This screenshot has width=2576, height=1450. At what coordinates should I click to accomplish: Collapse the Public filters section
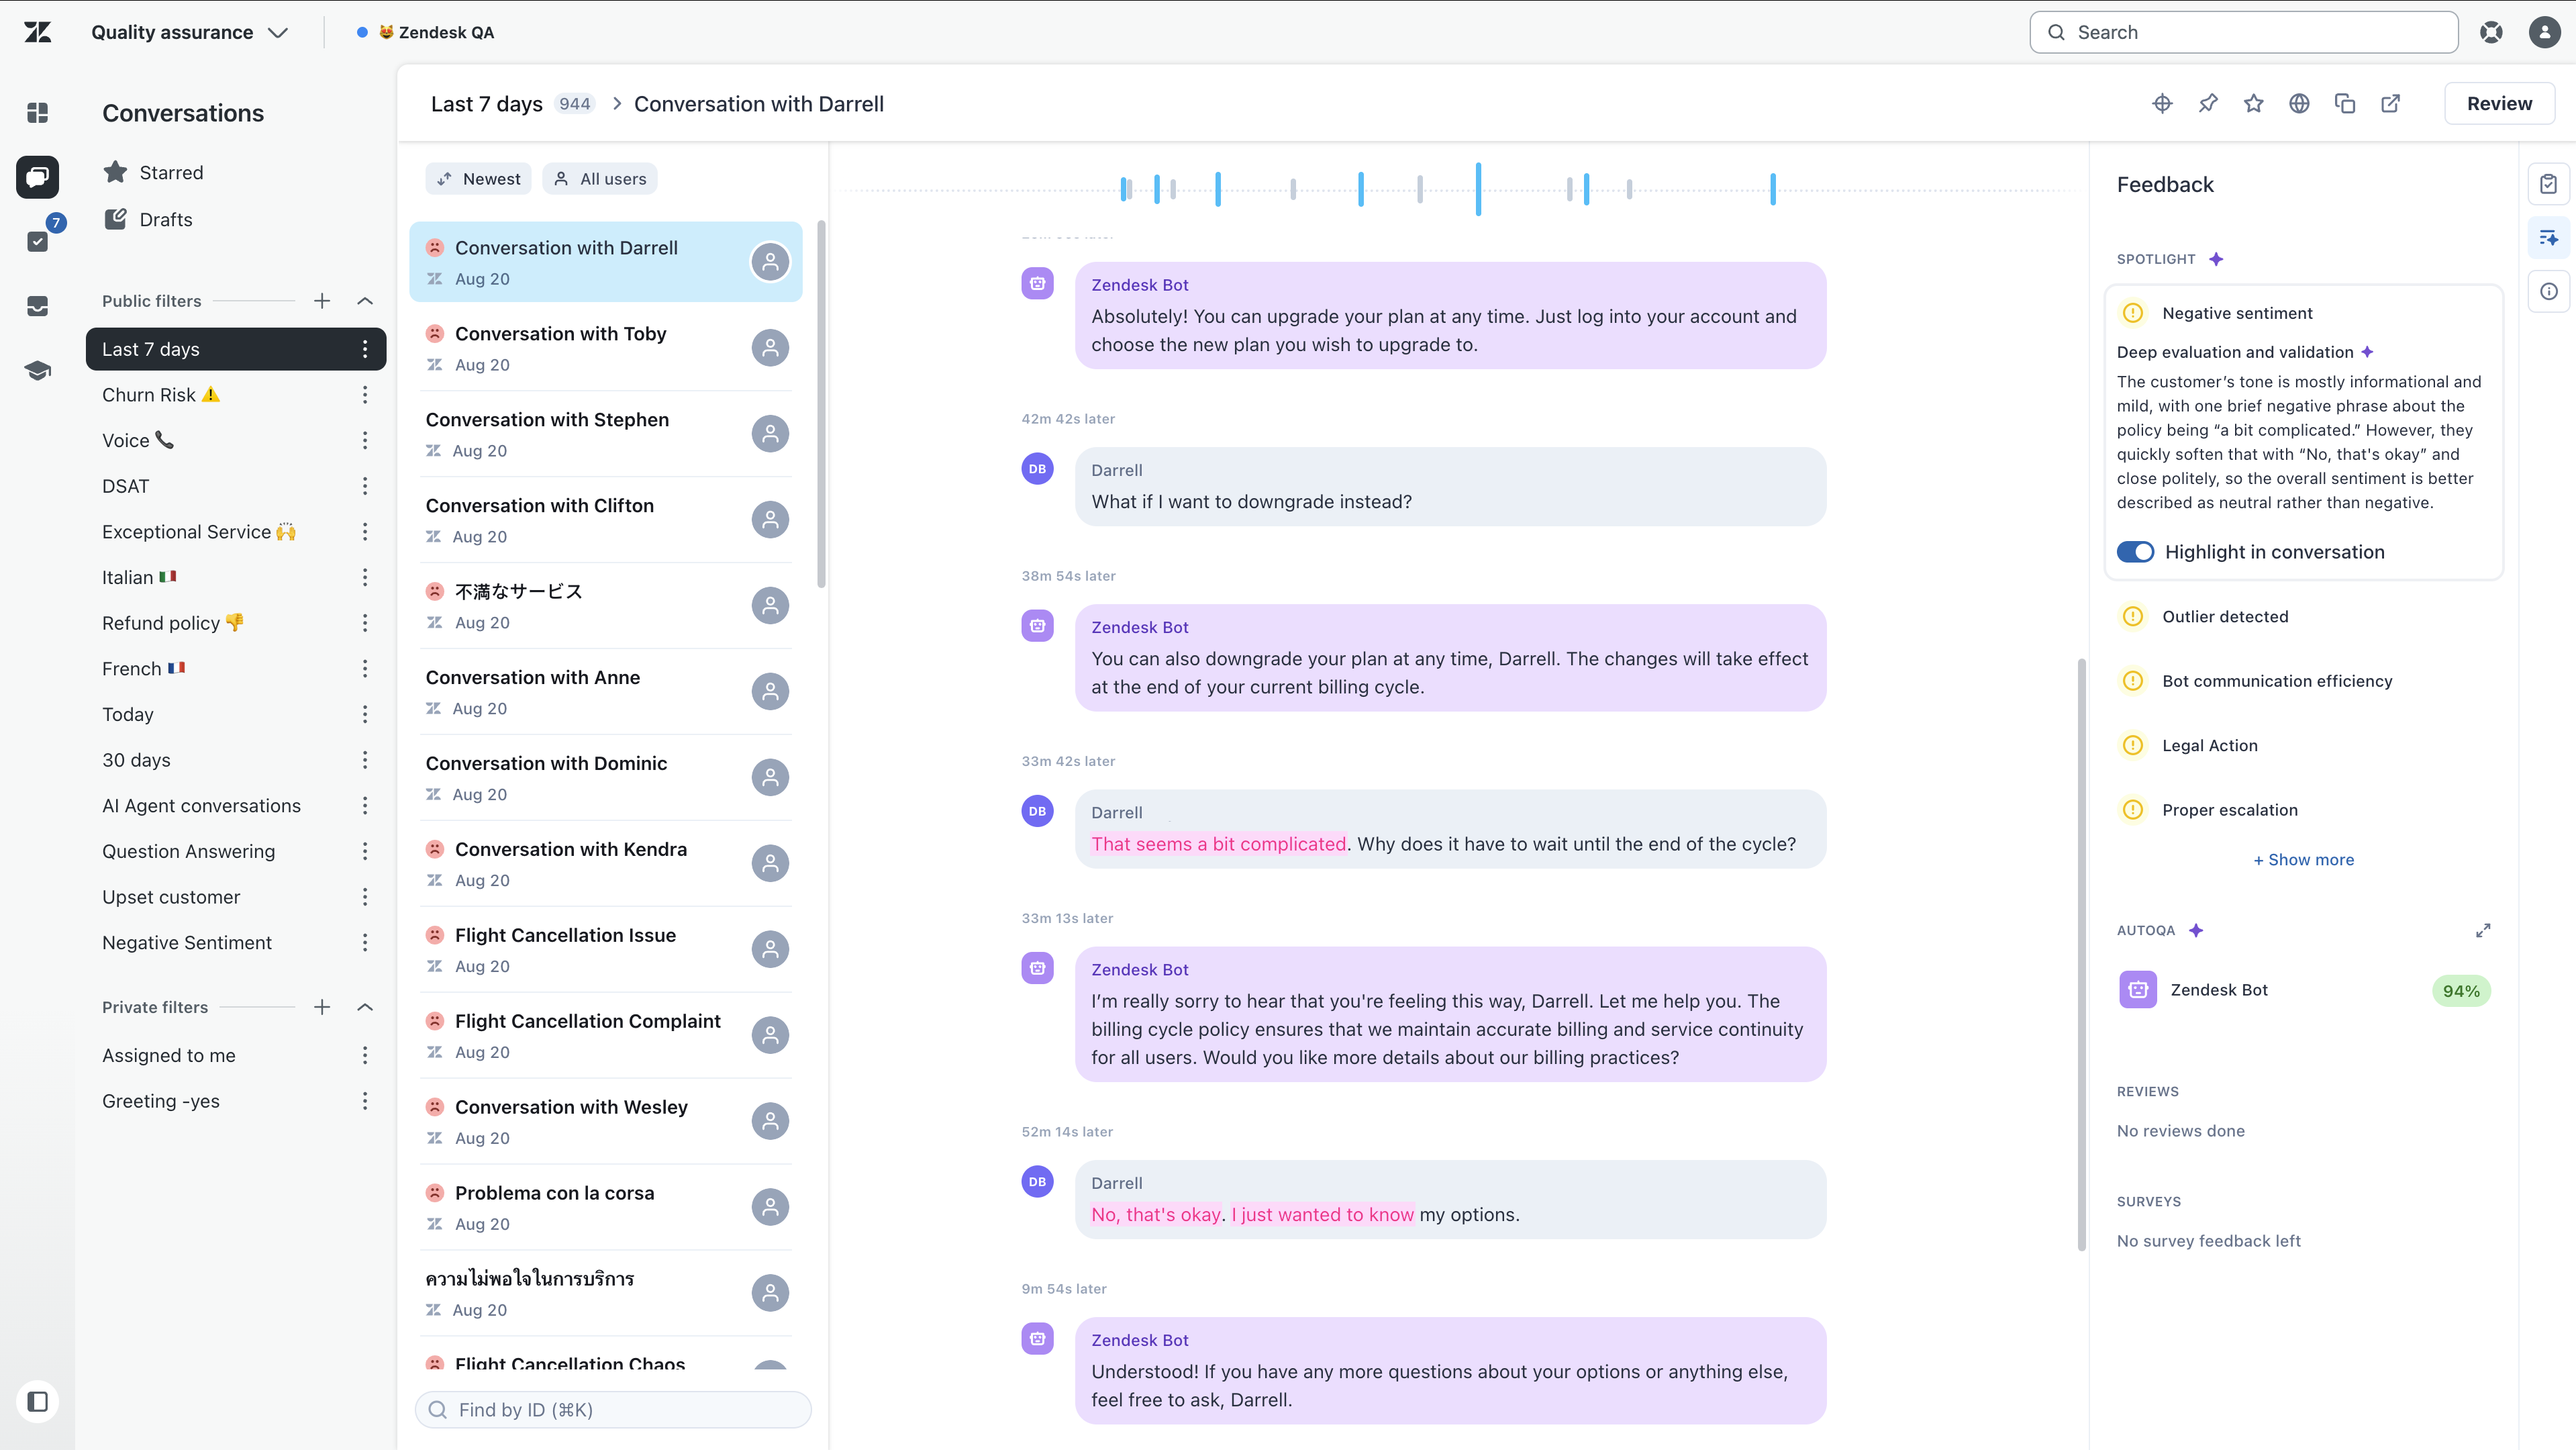365,301
